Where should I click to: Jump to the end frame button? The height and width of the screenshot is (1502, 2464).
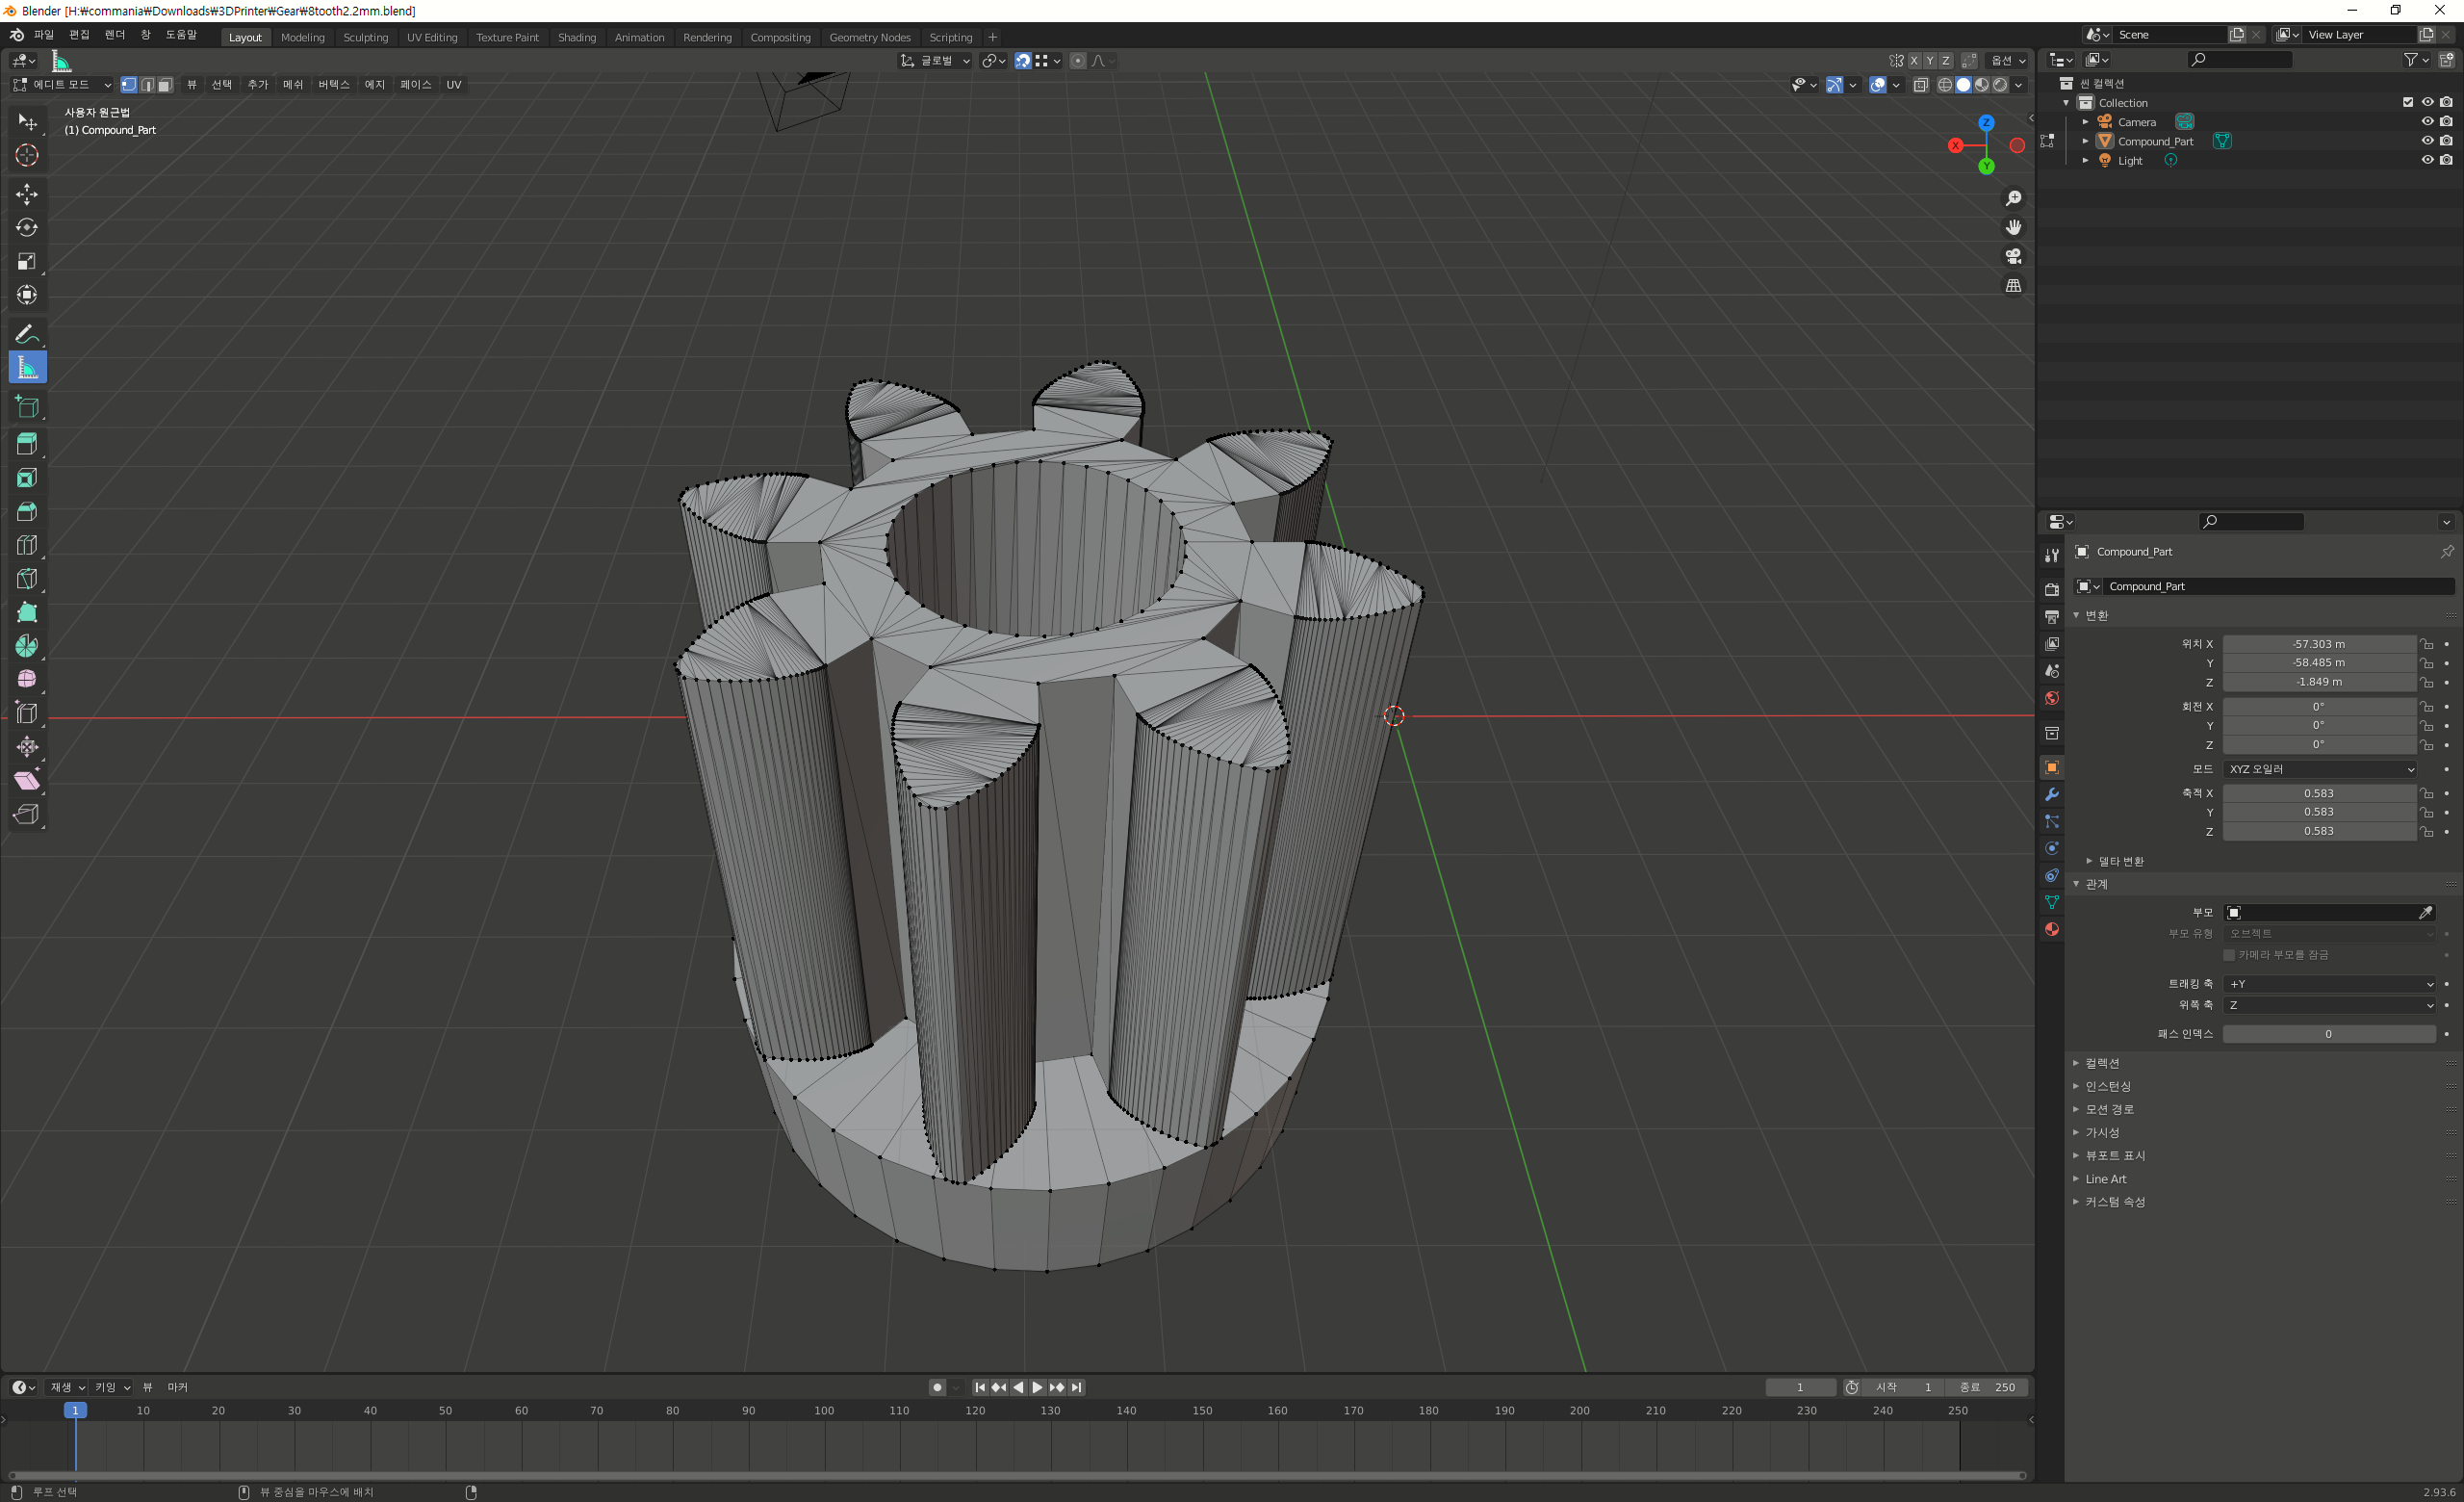1076,1388
